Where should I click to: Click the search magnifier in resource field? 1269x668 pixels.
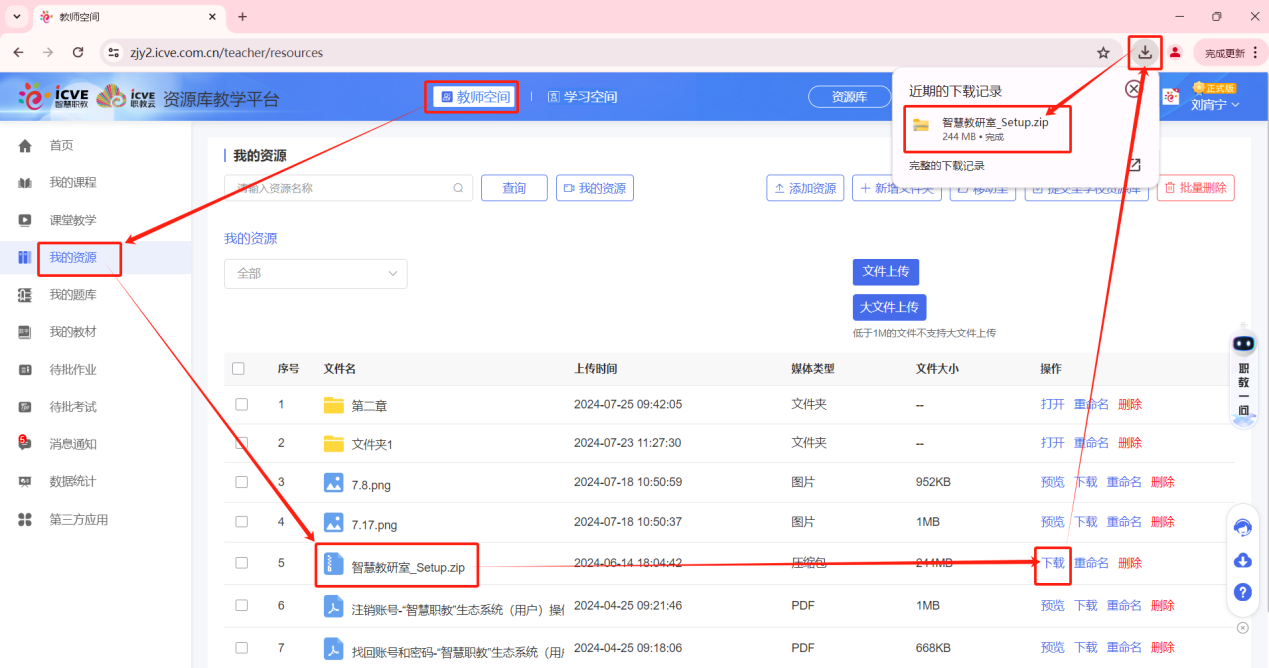point(459,188)
